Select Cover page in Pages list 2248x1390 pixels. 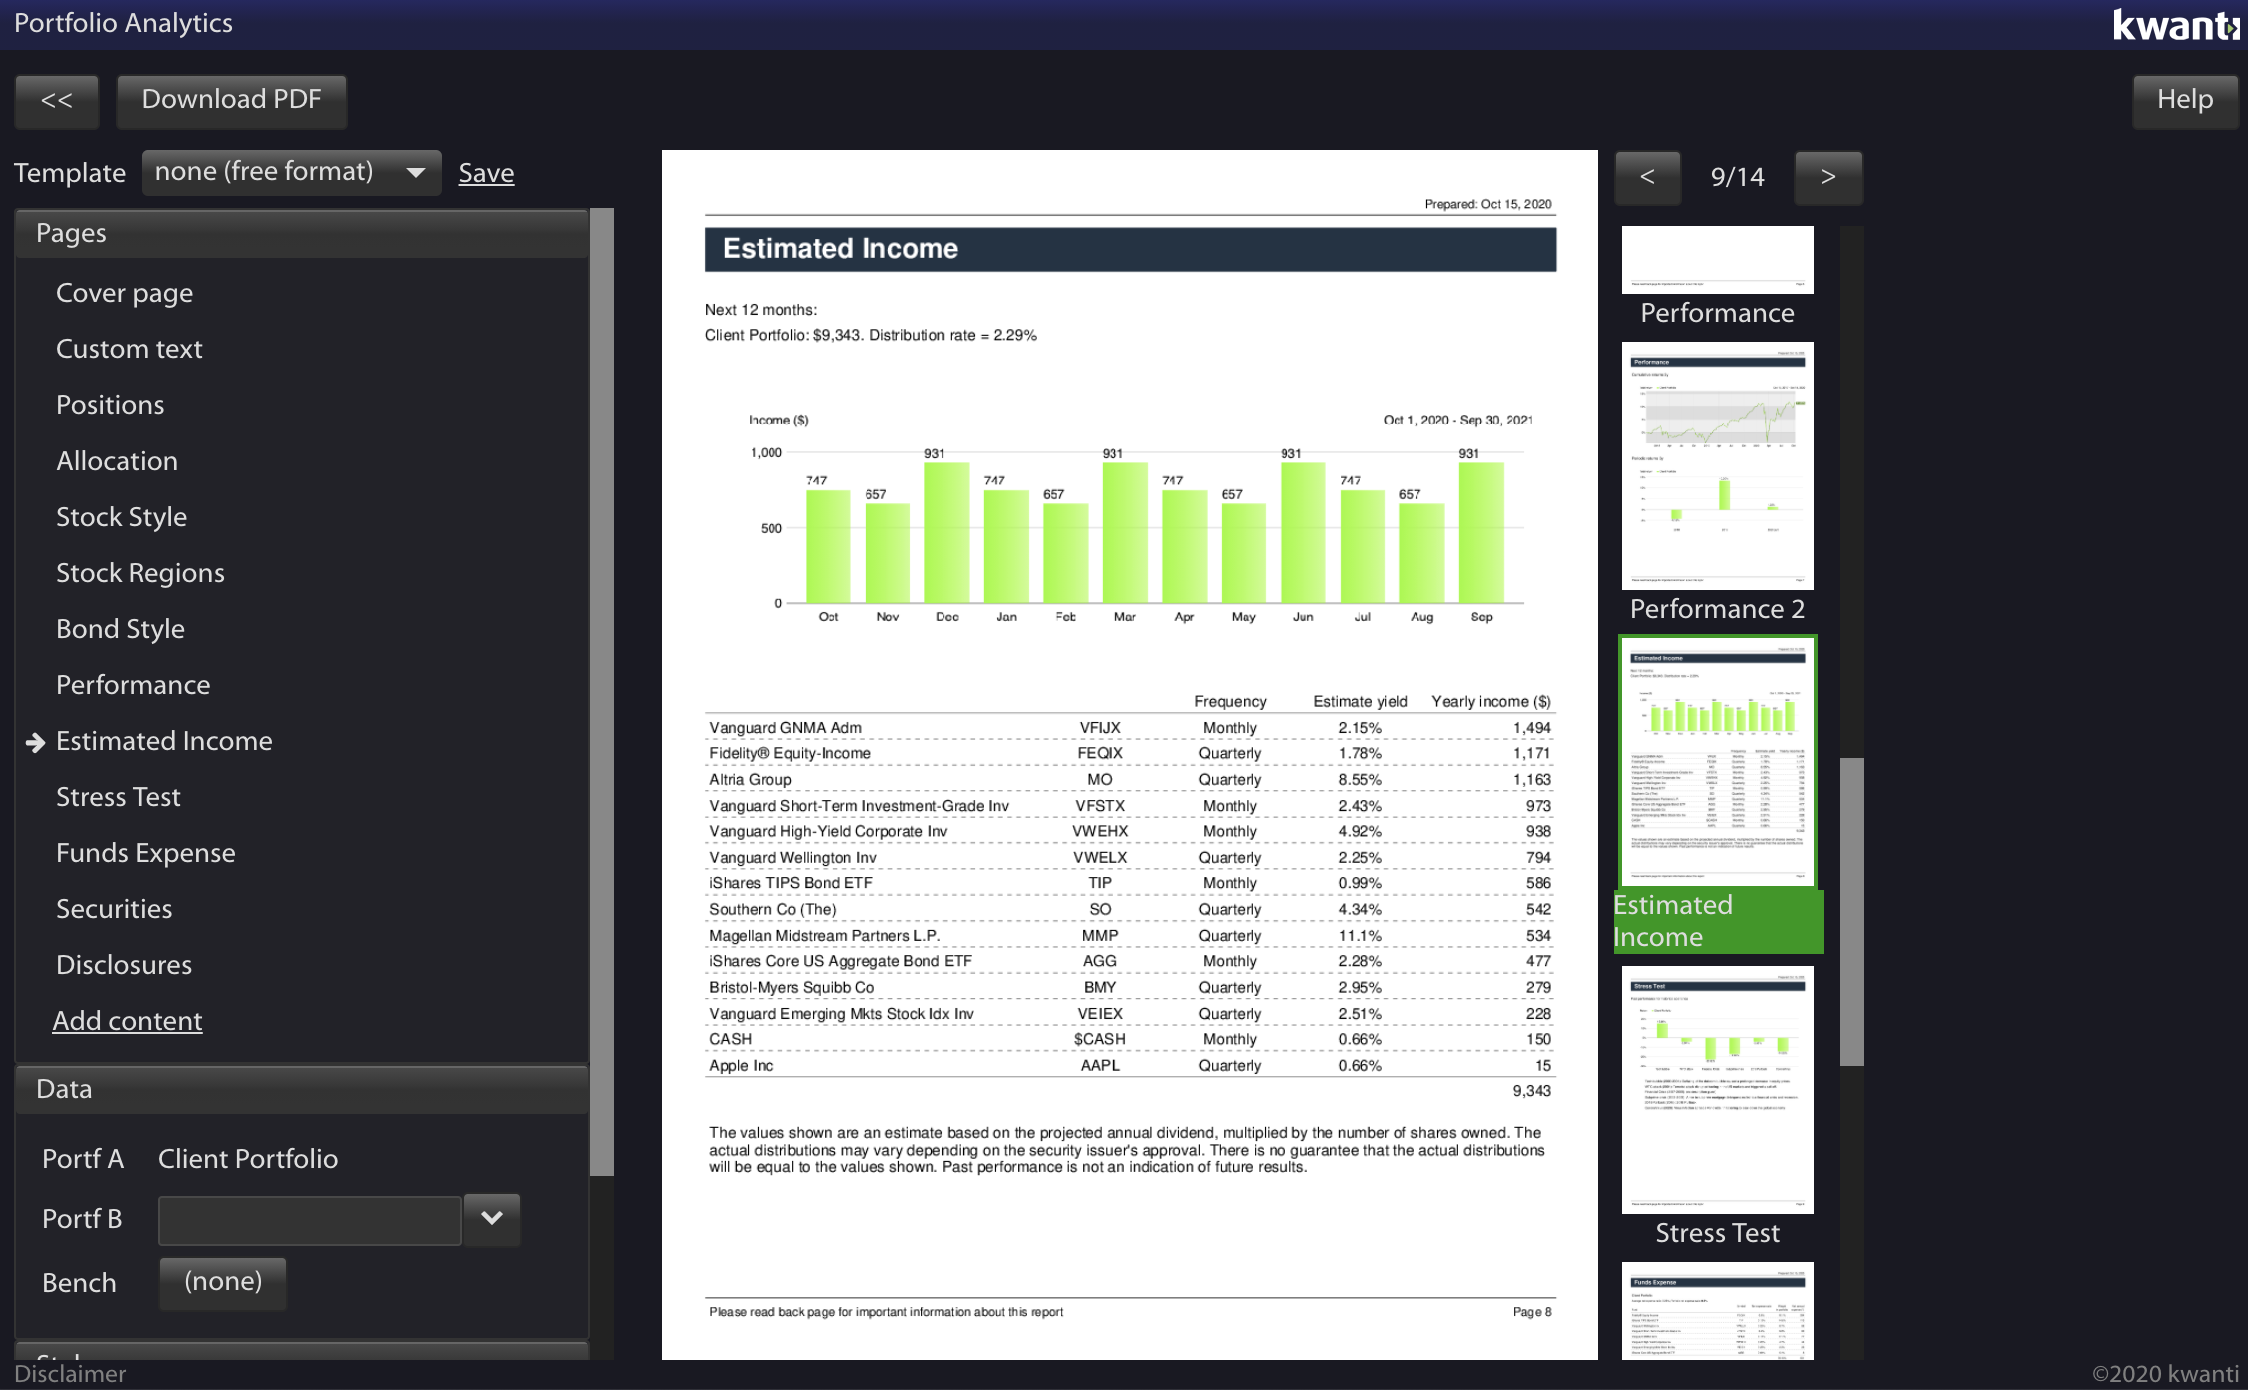(124, 293)
